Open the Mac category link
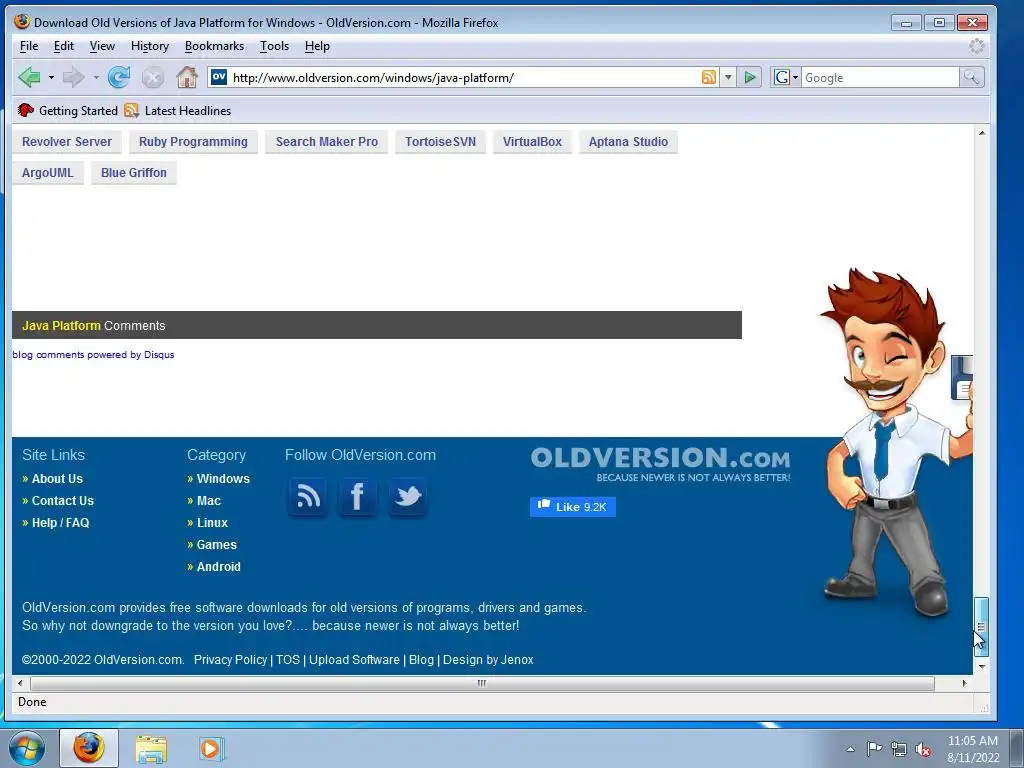The height and width of the screenshot is (768, 1024). pyautogui.click(x=209, y=501)
